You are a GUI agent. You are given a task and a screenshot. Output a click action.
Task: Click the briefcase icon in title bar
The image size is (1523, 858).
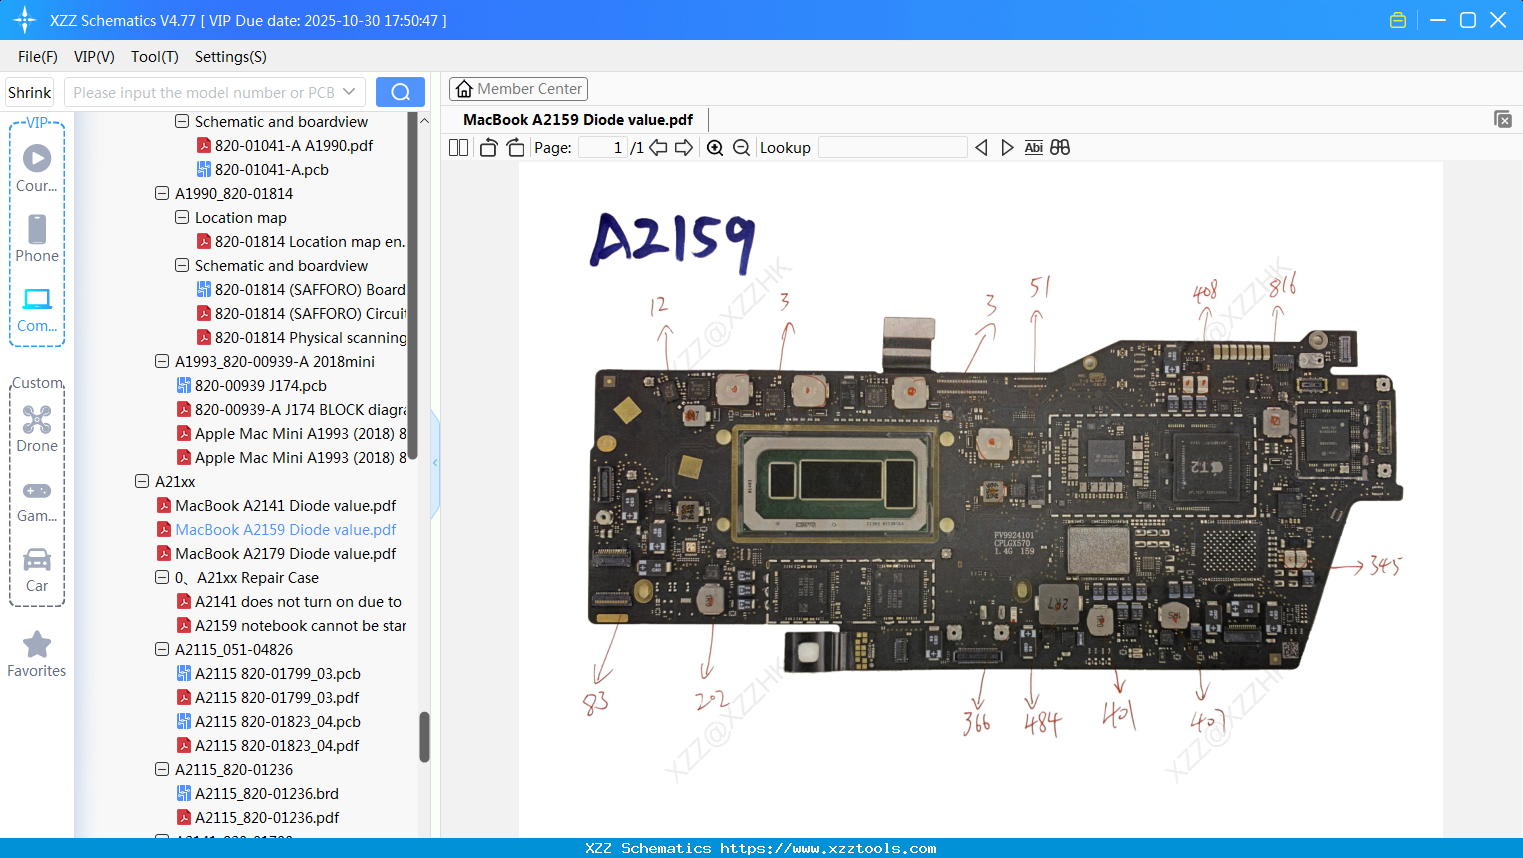tap(1398, 20)
